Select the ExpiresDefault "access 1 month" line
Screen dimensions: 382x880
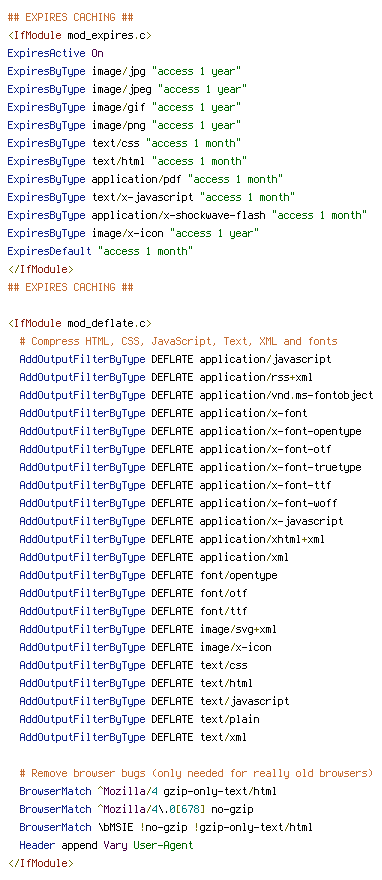tap(100, 251)
